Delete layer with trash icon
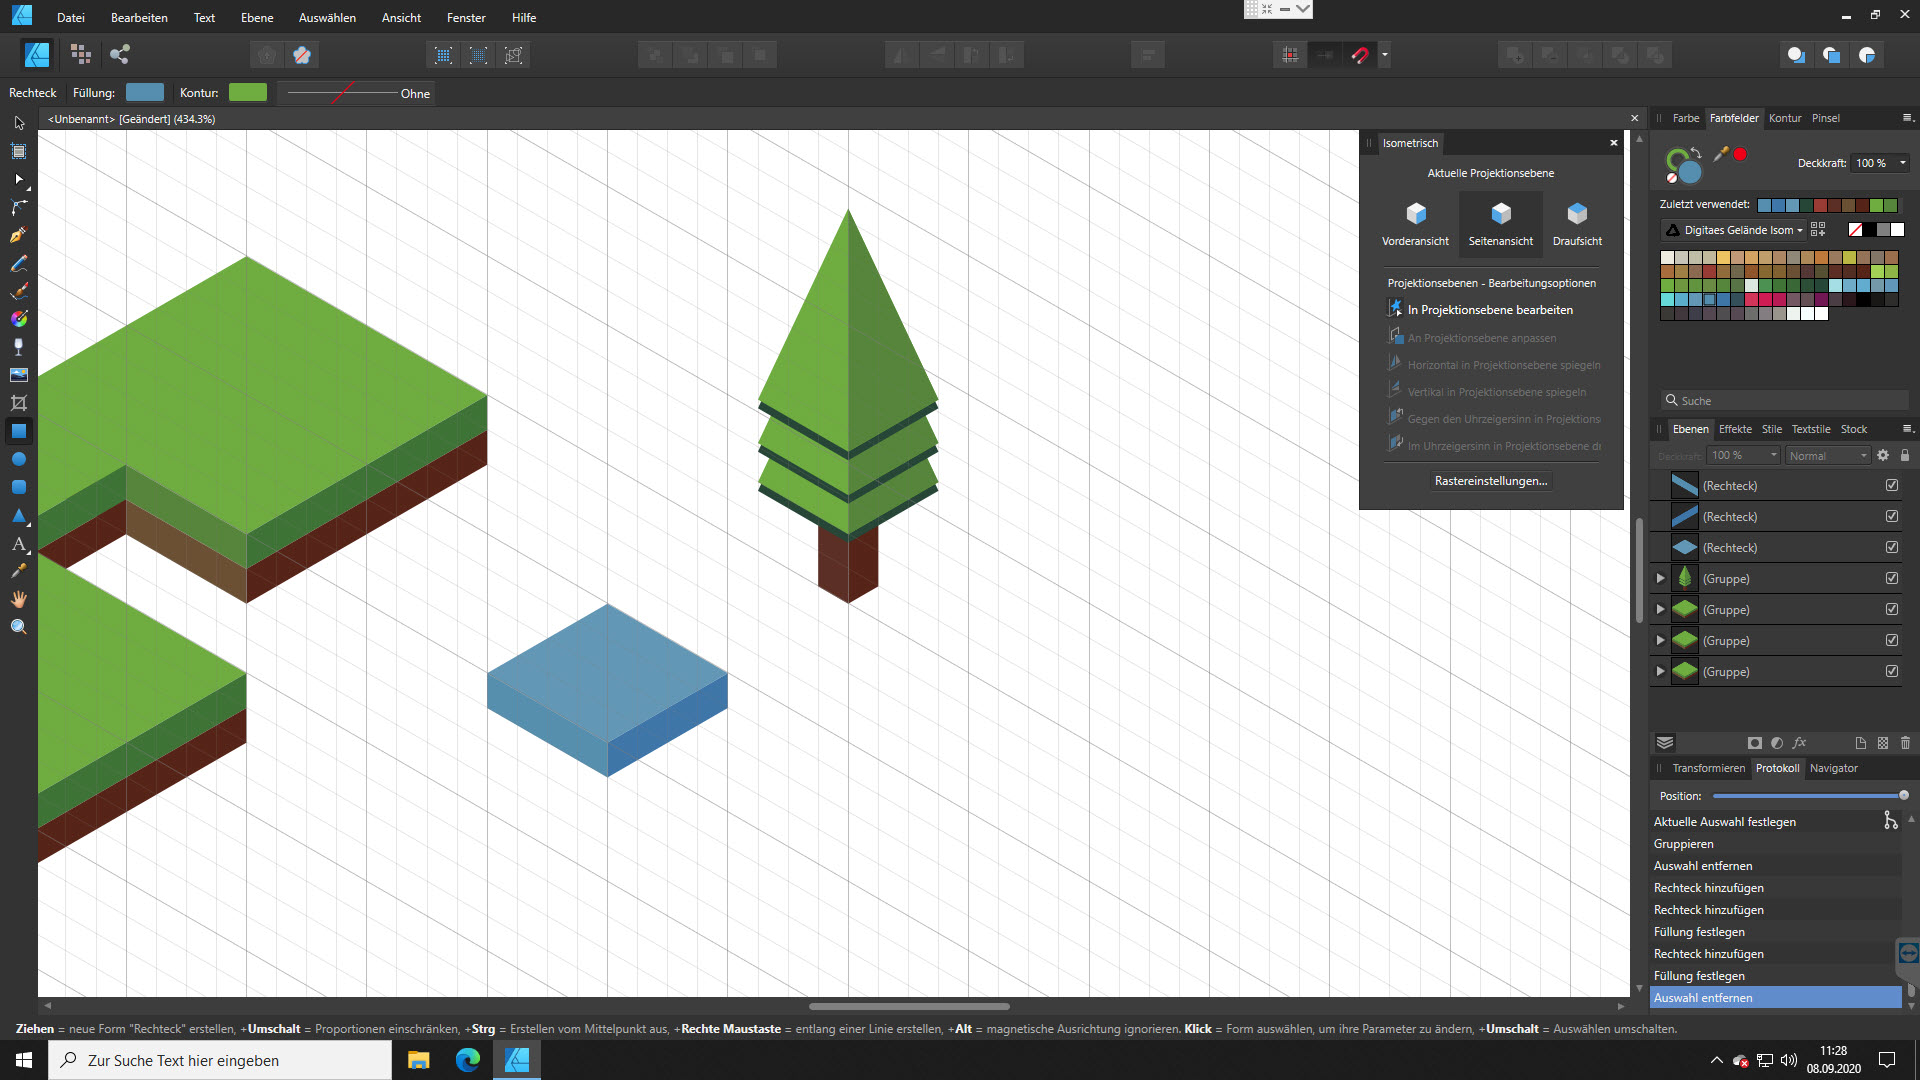 coord(1905,743)
